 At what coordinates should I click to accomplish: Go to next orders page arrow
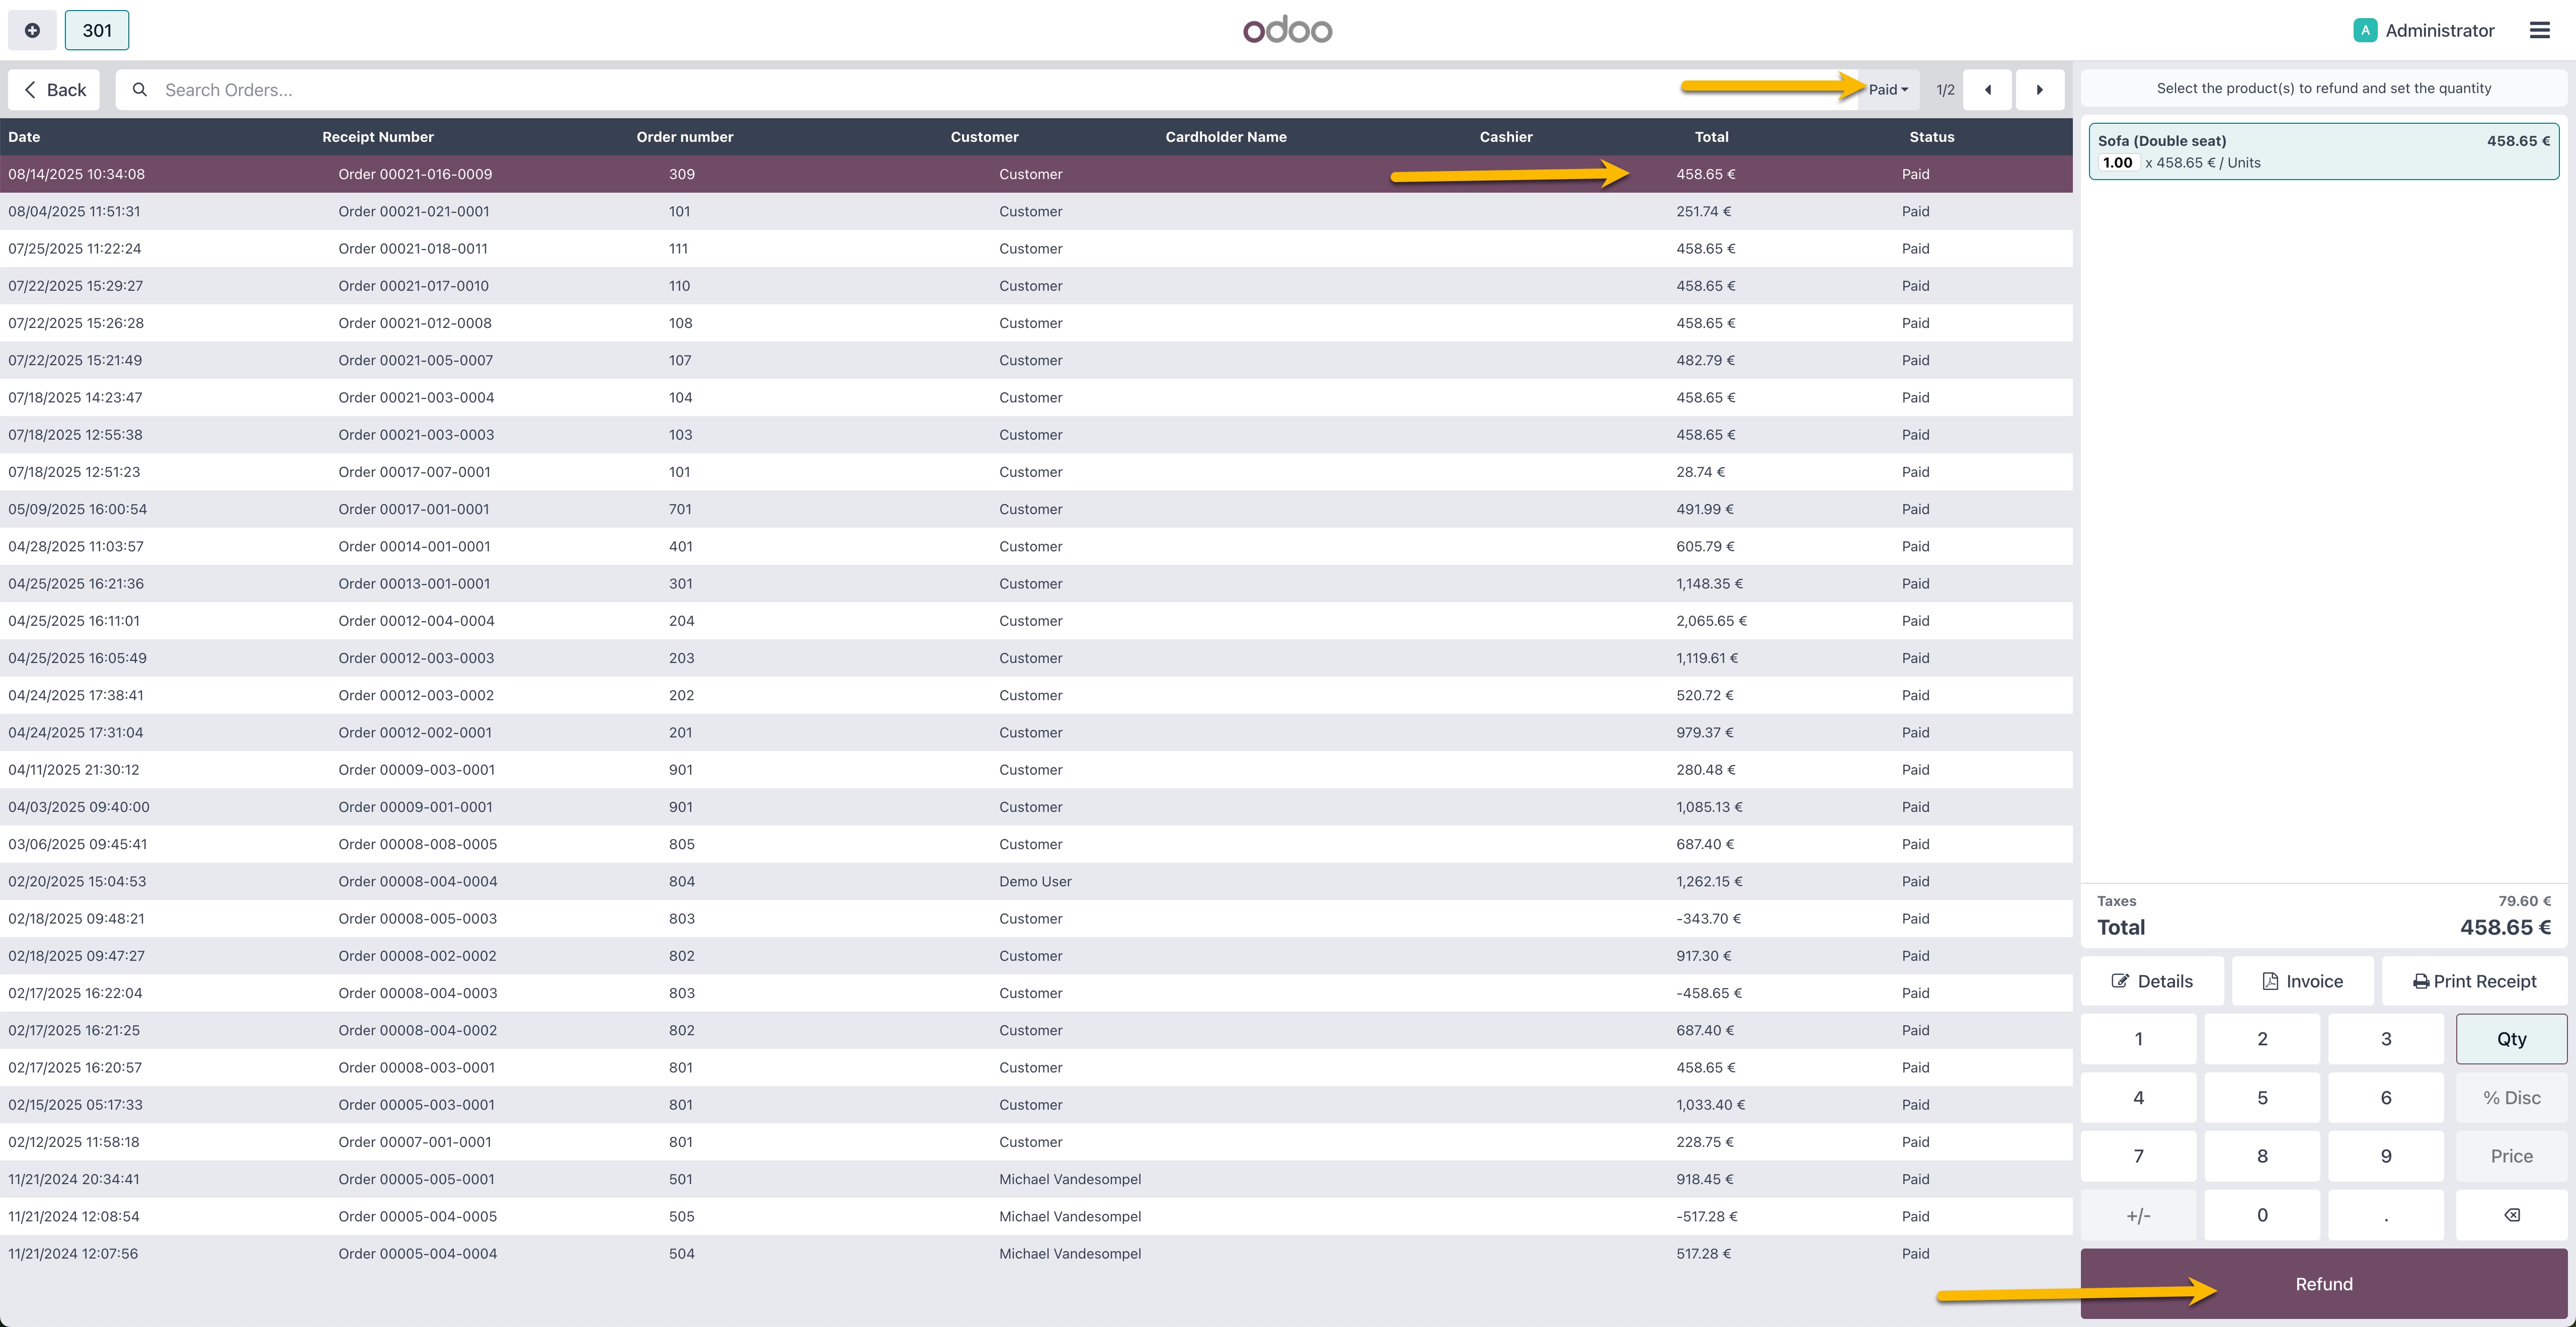coord(2039,90)
